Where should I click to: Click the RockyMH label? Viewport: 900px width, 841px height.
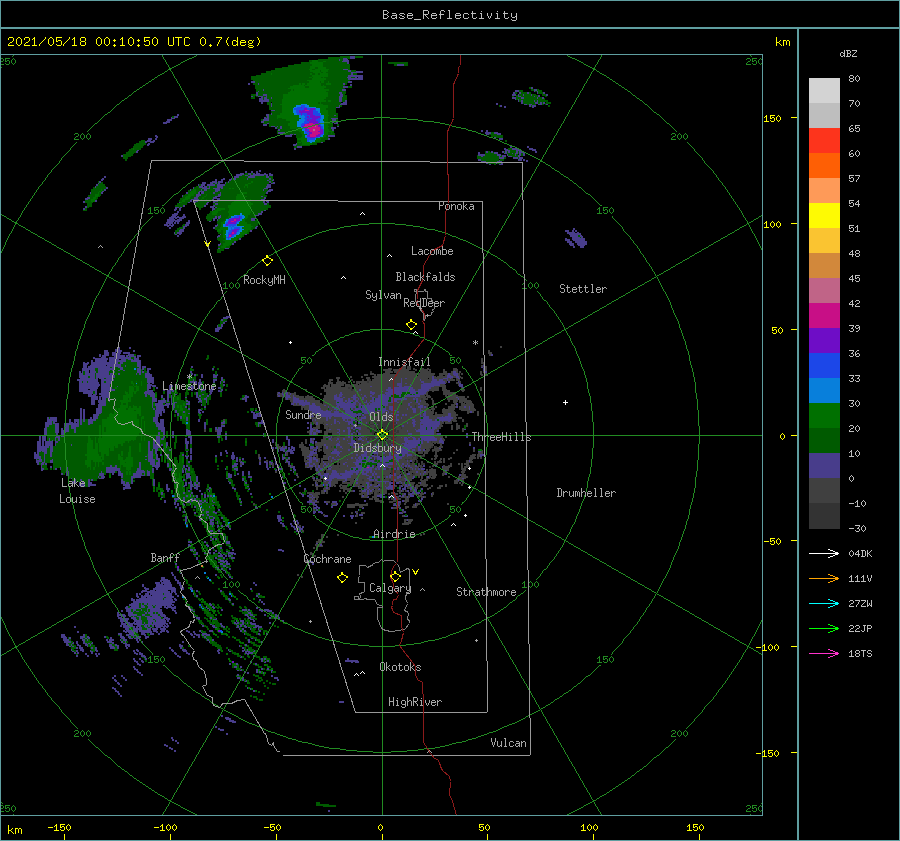point(264,280)
